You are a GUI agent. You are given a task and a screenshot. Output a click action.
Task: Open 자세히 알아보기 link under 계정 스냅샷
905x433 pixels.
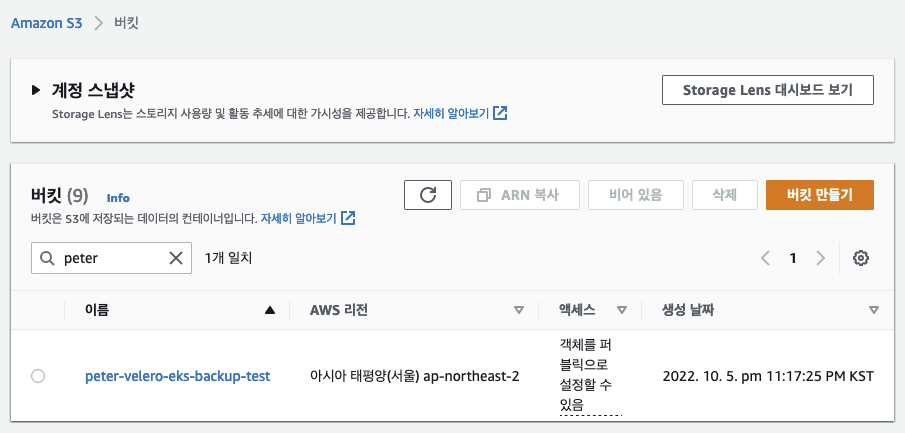pos(451,113)
